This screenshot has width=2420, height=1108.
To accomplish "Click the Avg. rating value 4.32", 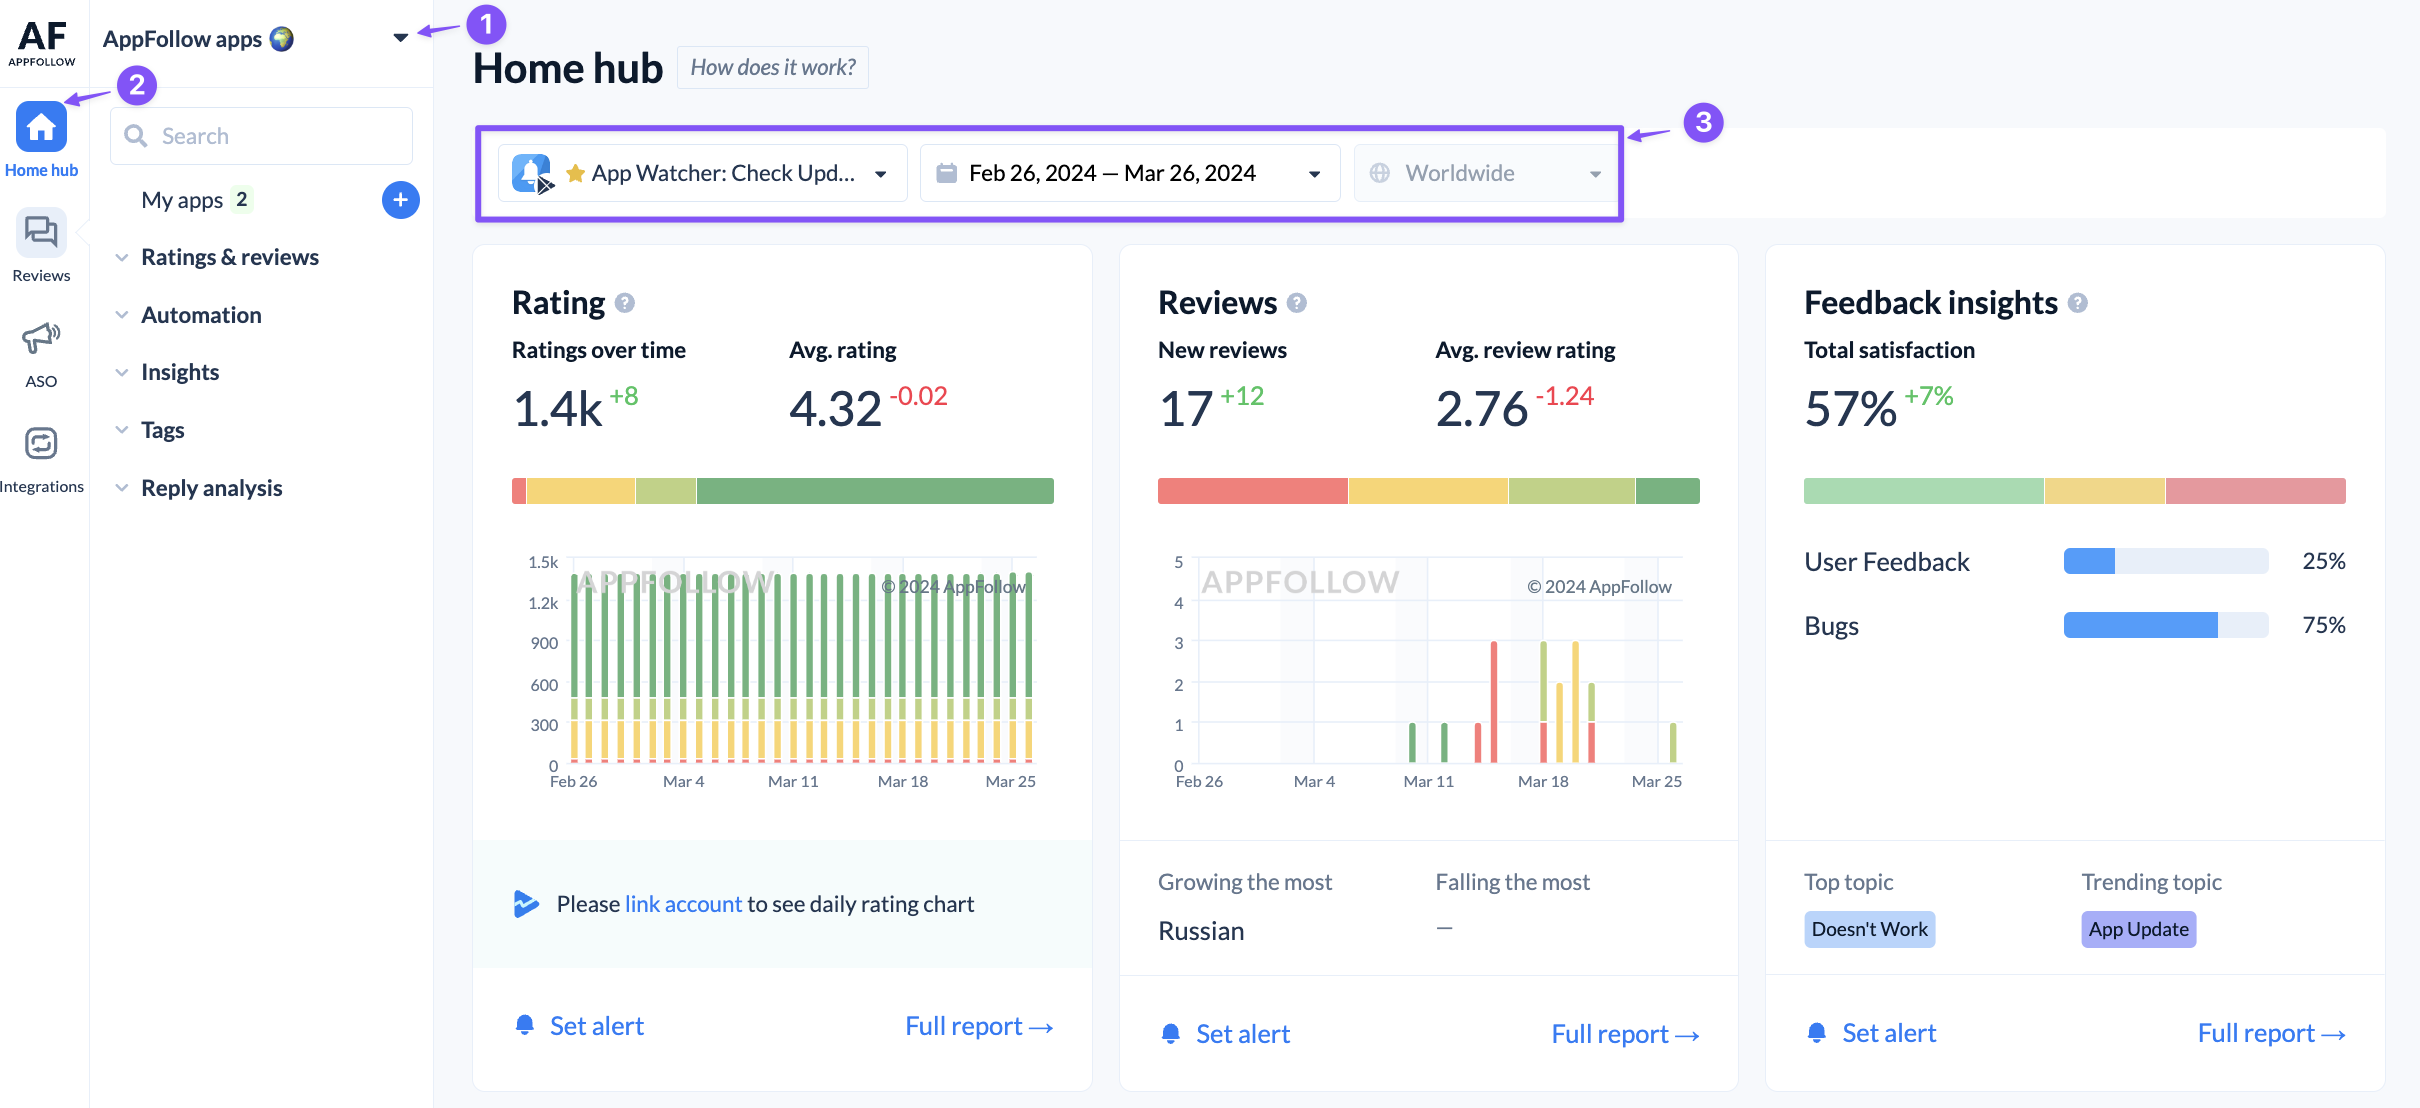I will (x=835, y=408).
